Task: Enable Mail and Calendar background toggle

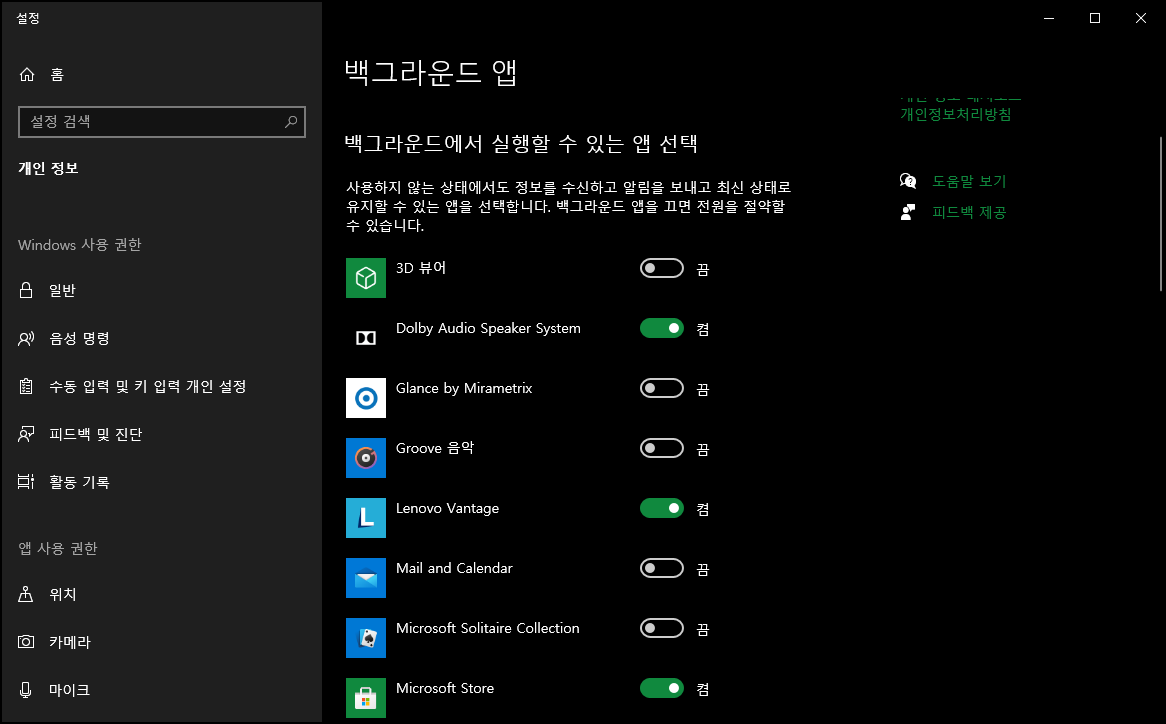Action: (x=662, y=568)
